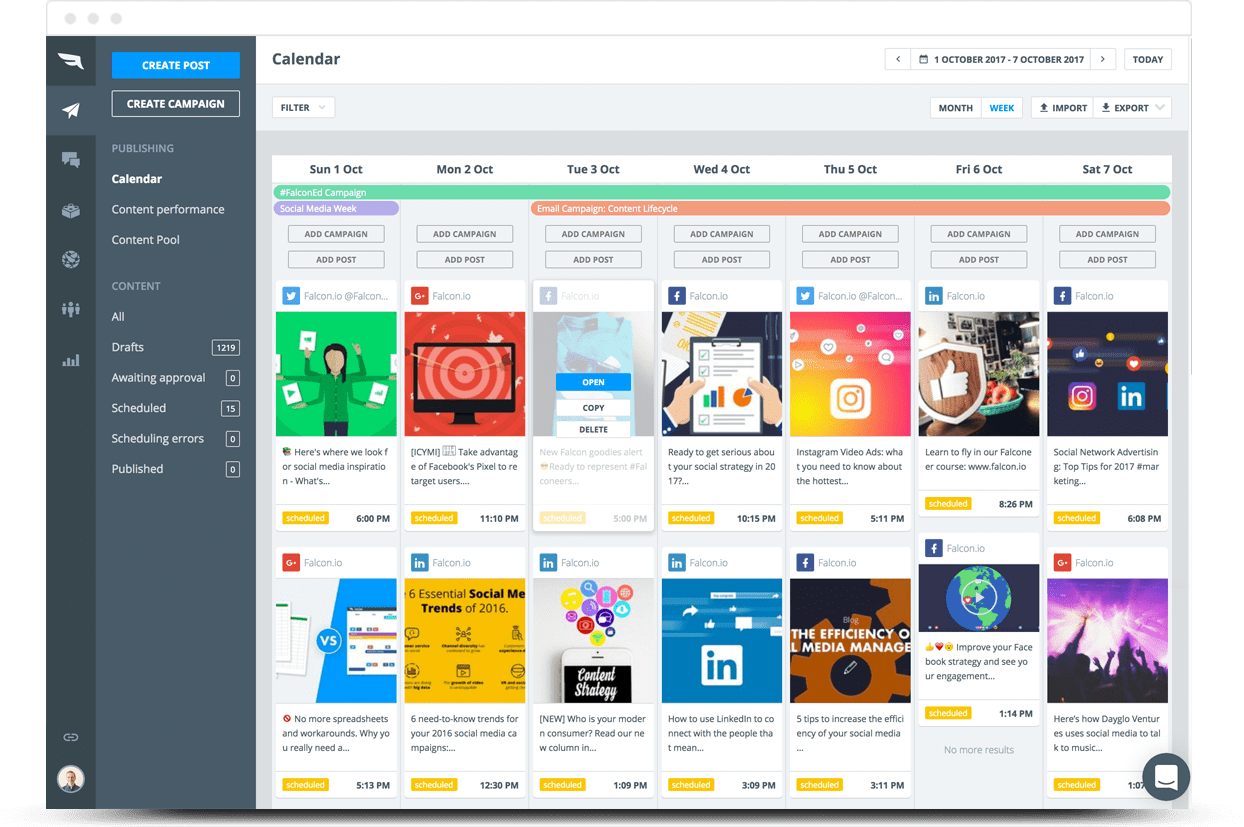Open the chat support widget
Screen dimensions: 1244x827
point(1166,776)
